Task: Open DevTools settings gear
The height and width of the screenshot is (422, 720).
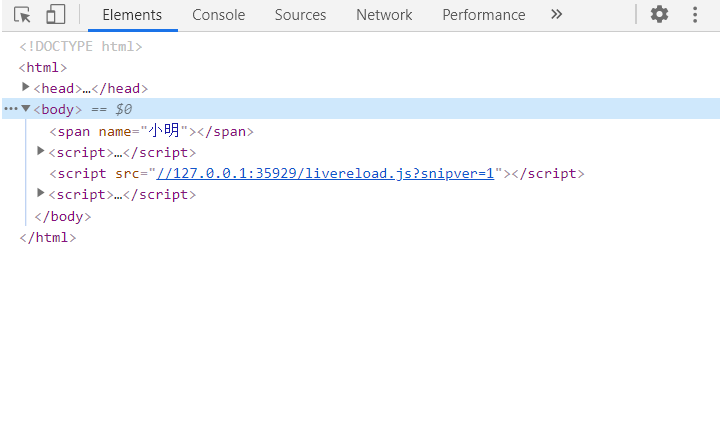Action: [x=659, y=15]
